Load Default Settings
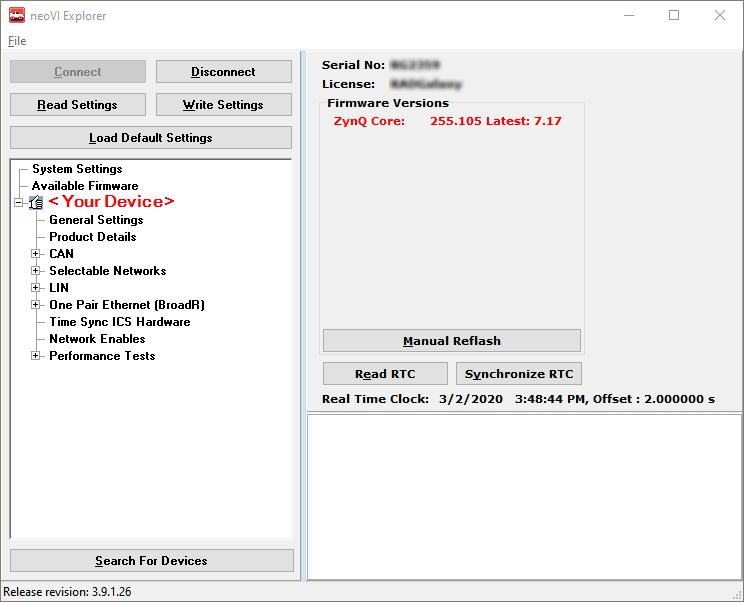The height and width of the screenshot is (602, 744). point(151,138)
